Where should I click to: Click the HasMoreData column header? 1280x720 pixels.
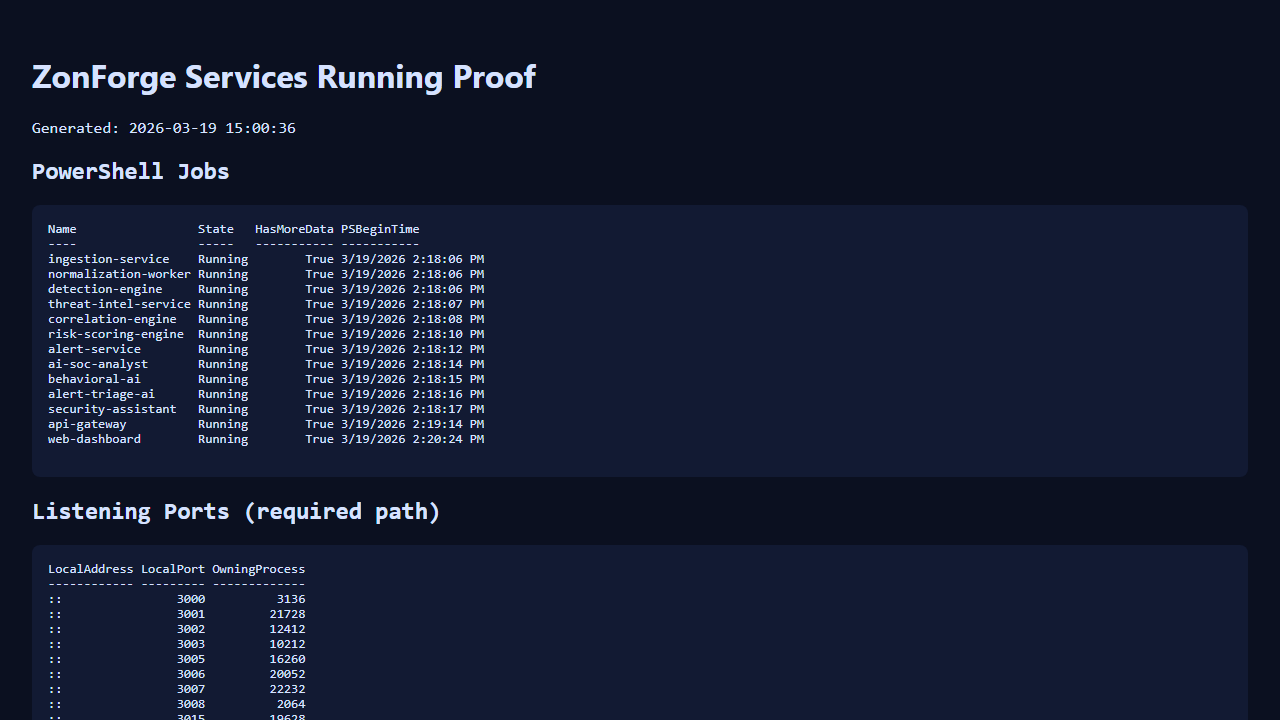(x=294, y=229)
